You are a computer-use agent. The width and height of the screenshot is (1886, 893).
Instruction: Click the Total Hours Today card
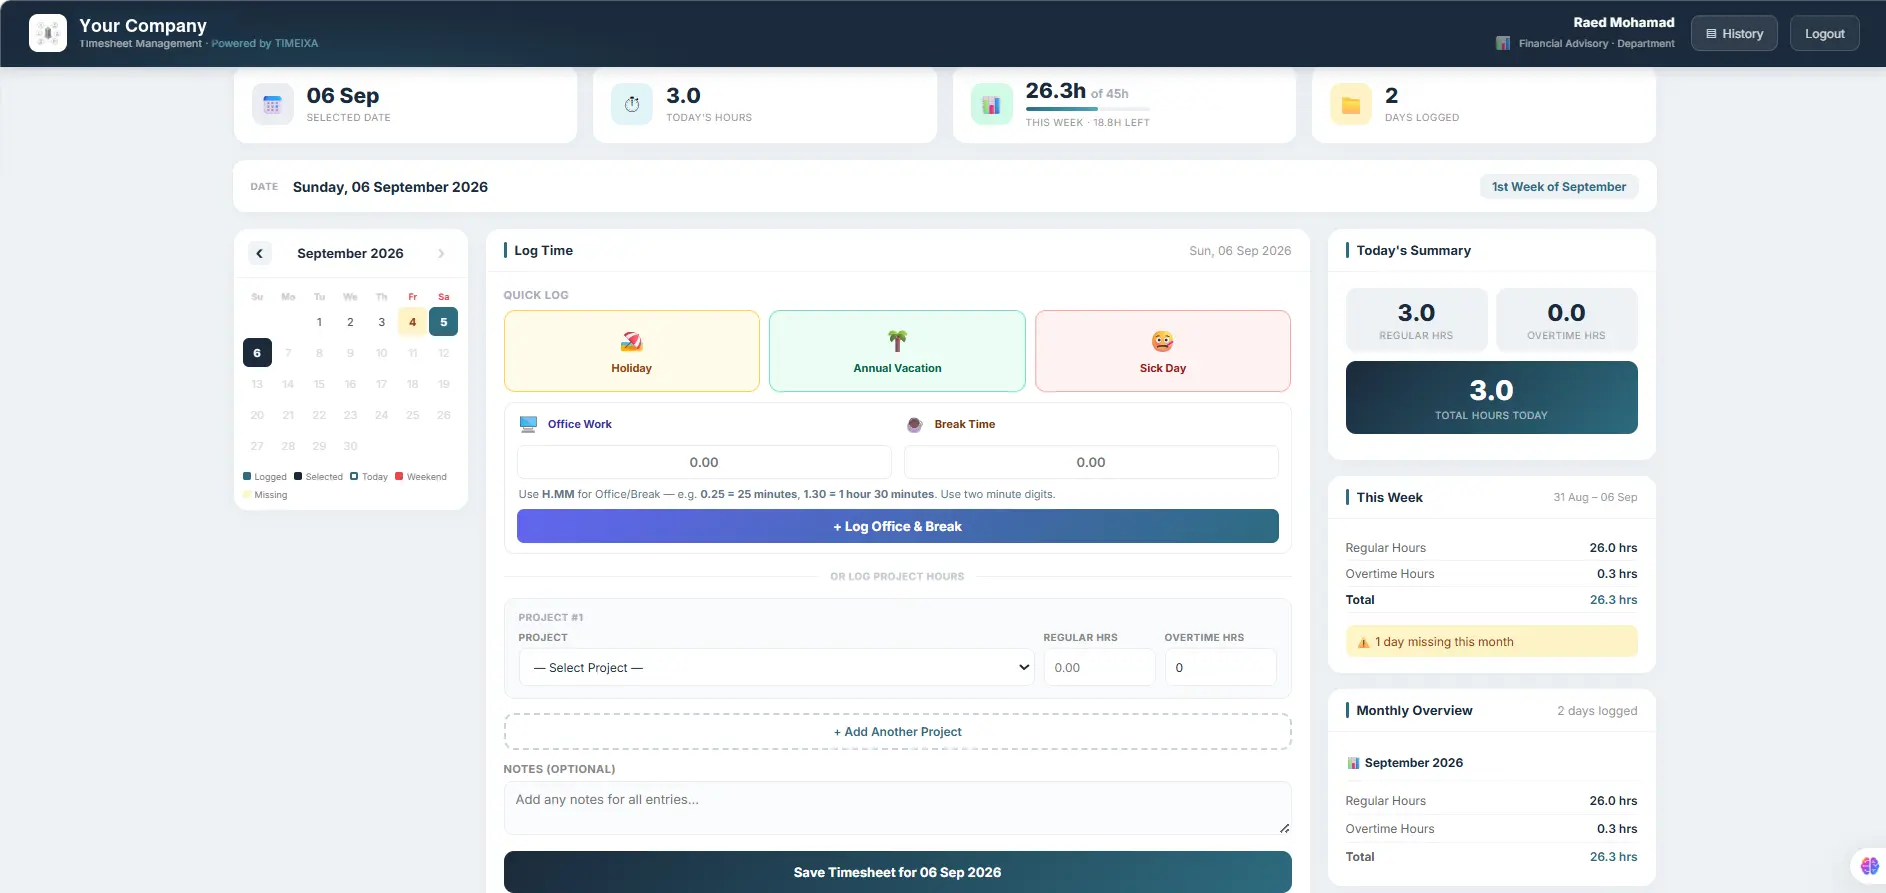(1491, 397)
